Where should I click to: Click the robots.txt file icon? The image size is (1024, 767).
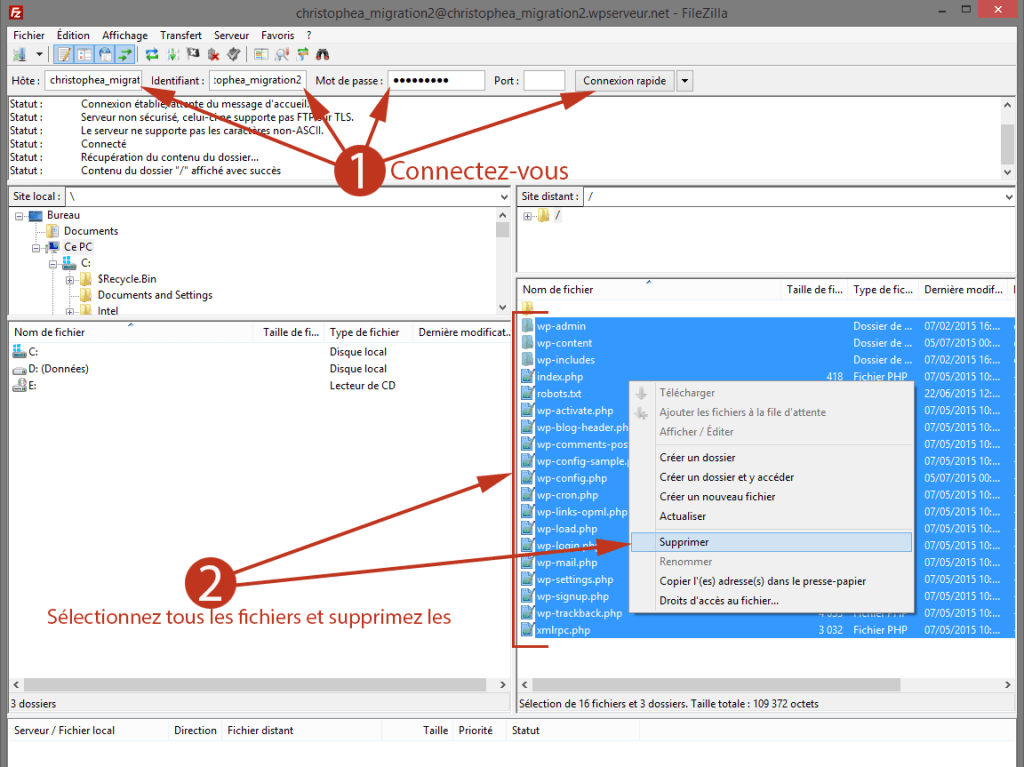(x=528, y=393)
